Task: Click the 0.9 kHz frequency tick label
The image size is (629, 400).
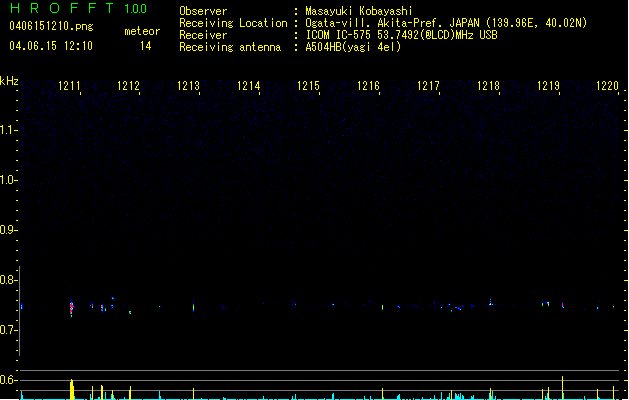Action: (9, 230)
